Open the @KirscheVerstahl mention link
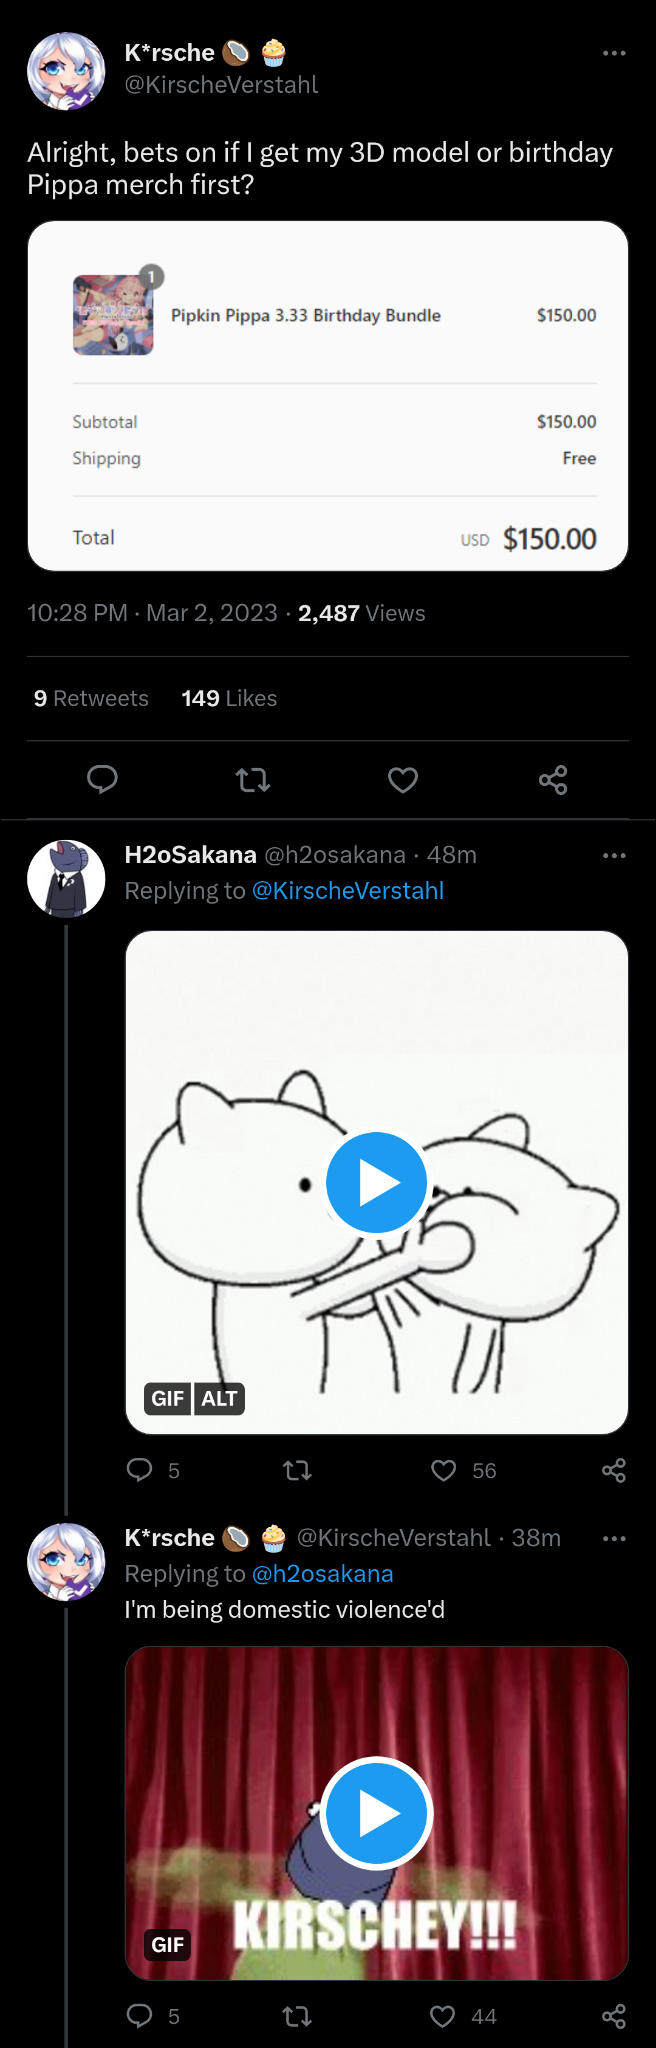The height and width of the screenshot is (2048, 656). pyautogui.click(x=348, y=891)
